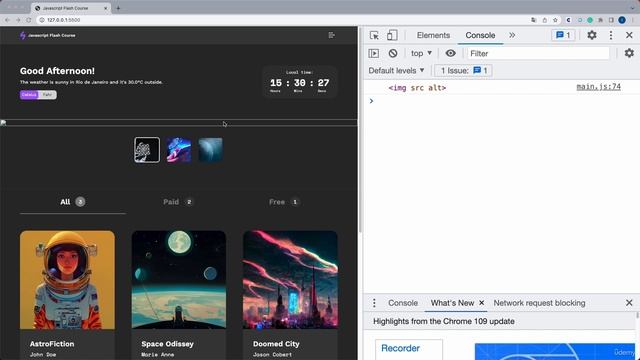The height and width of the screenshot is (360, 640).
Task: Clear the console with the ban icon
Action: [x=393, y=53]
